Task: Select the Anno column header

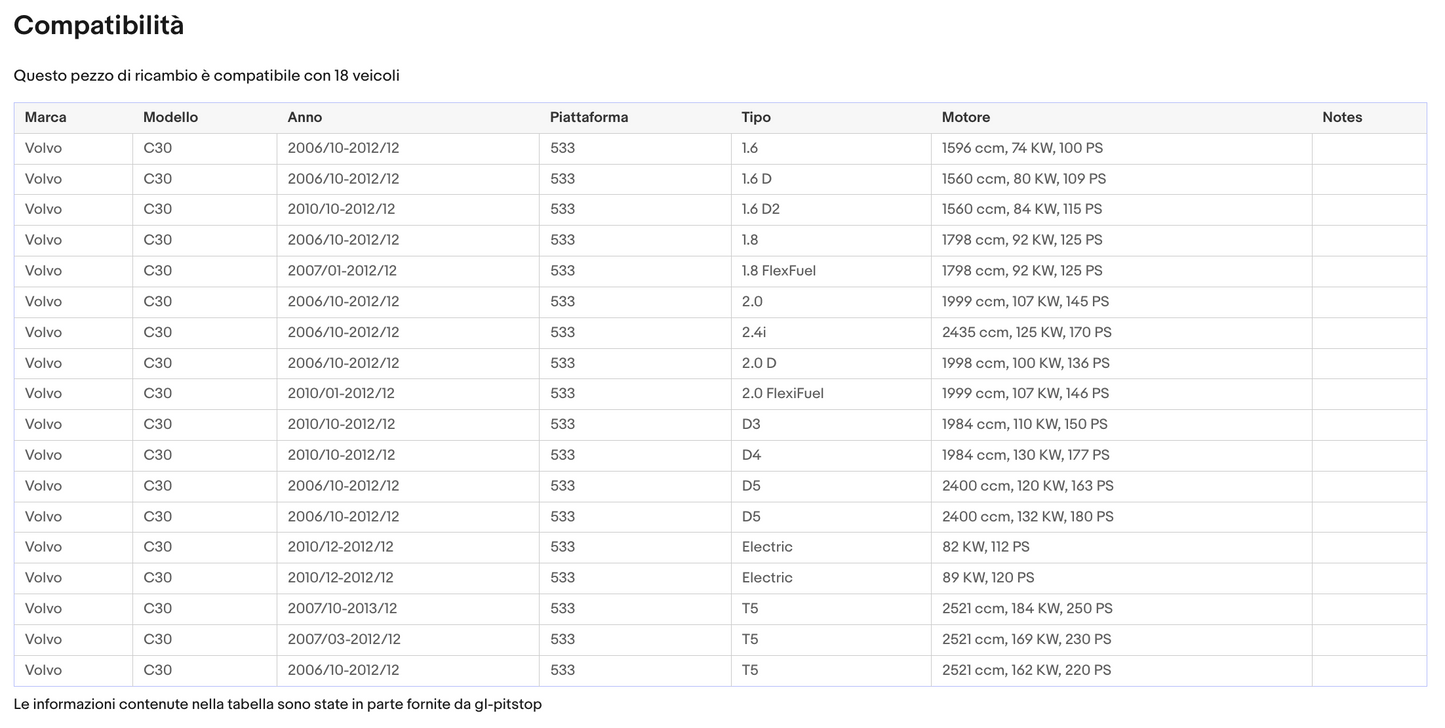Action: tap(305, 117)
